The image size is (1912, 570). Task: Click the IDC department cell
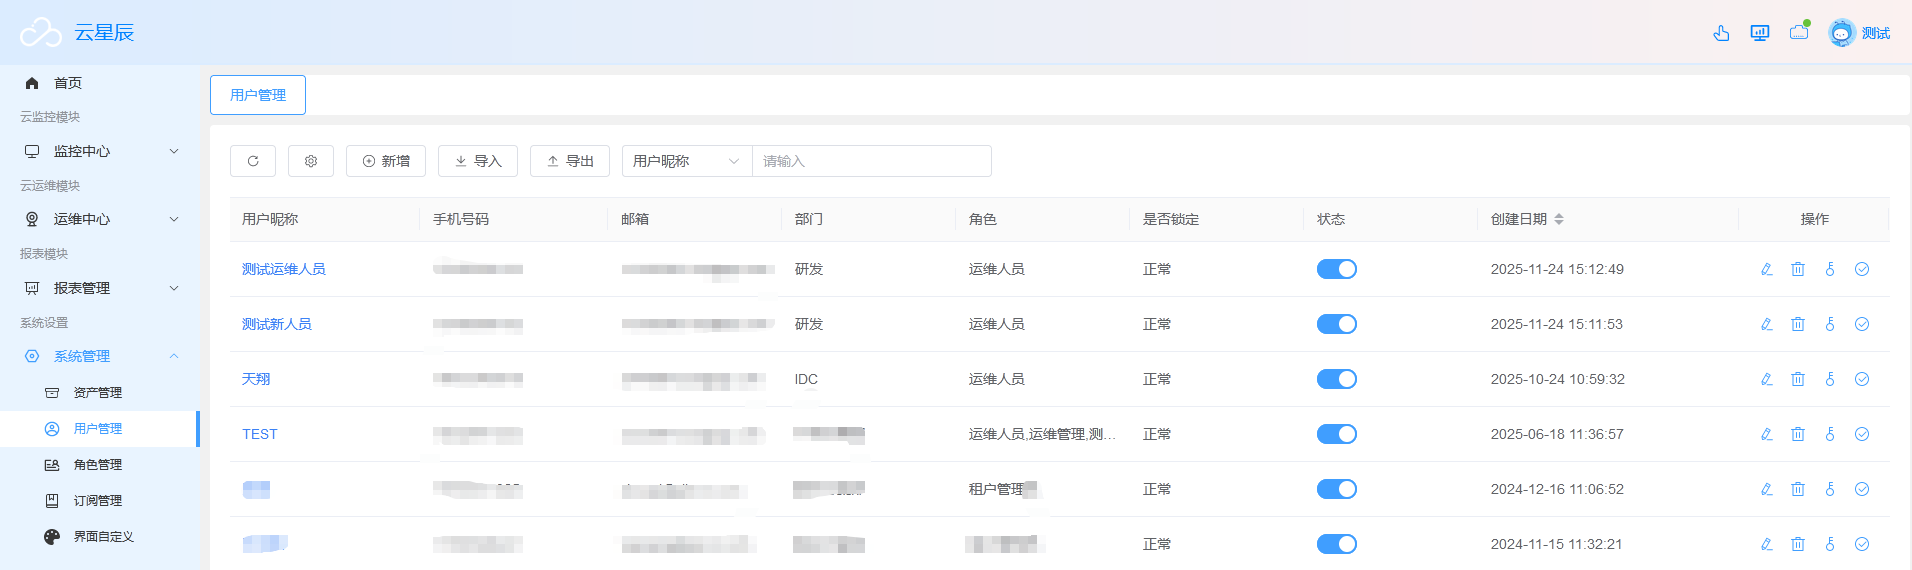tap(806, 379)
